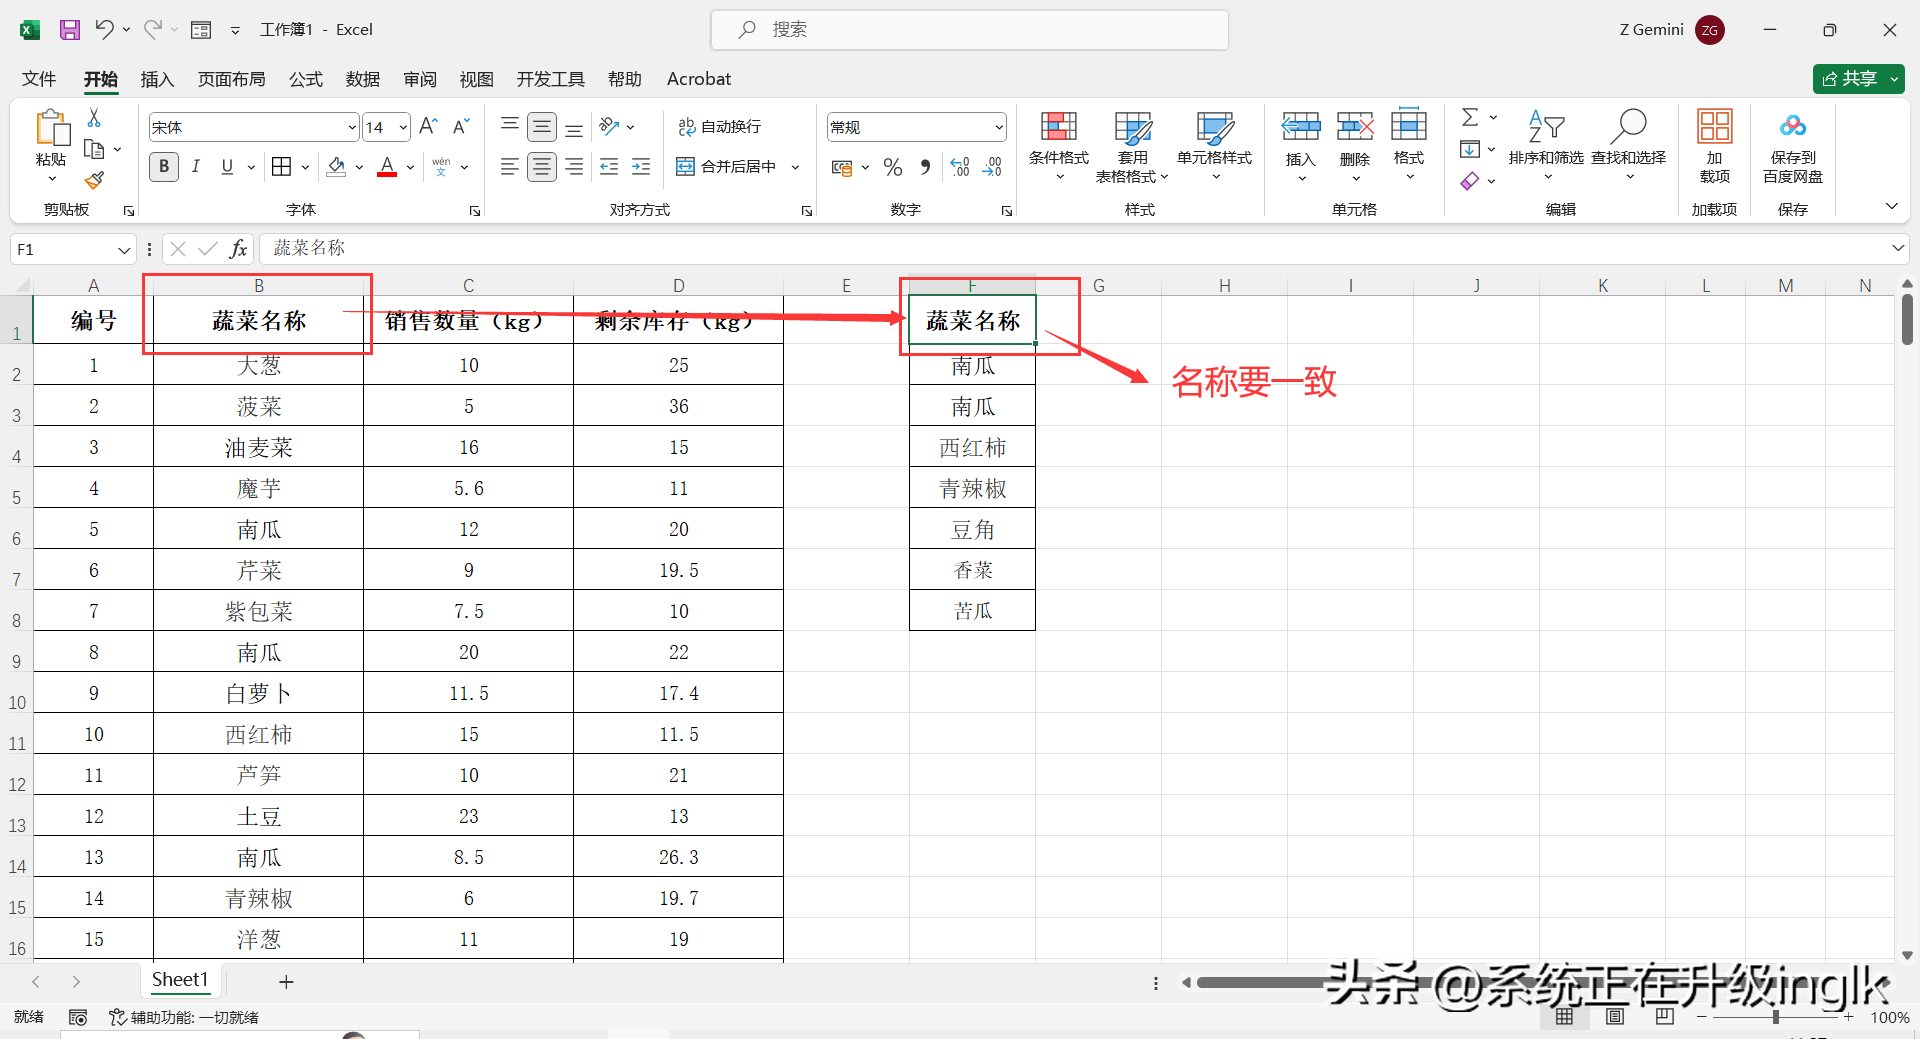Click the vertical scrollbar thumb
The image size is (1920, 1039).
tap(1907, 319)
